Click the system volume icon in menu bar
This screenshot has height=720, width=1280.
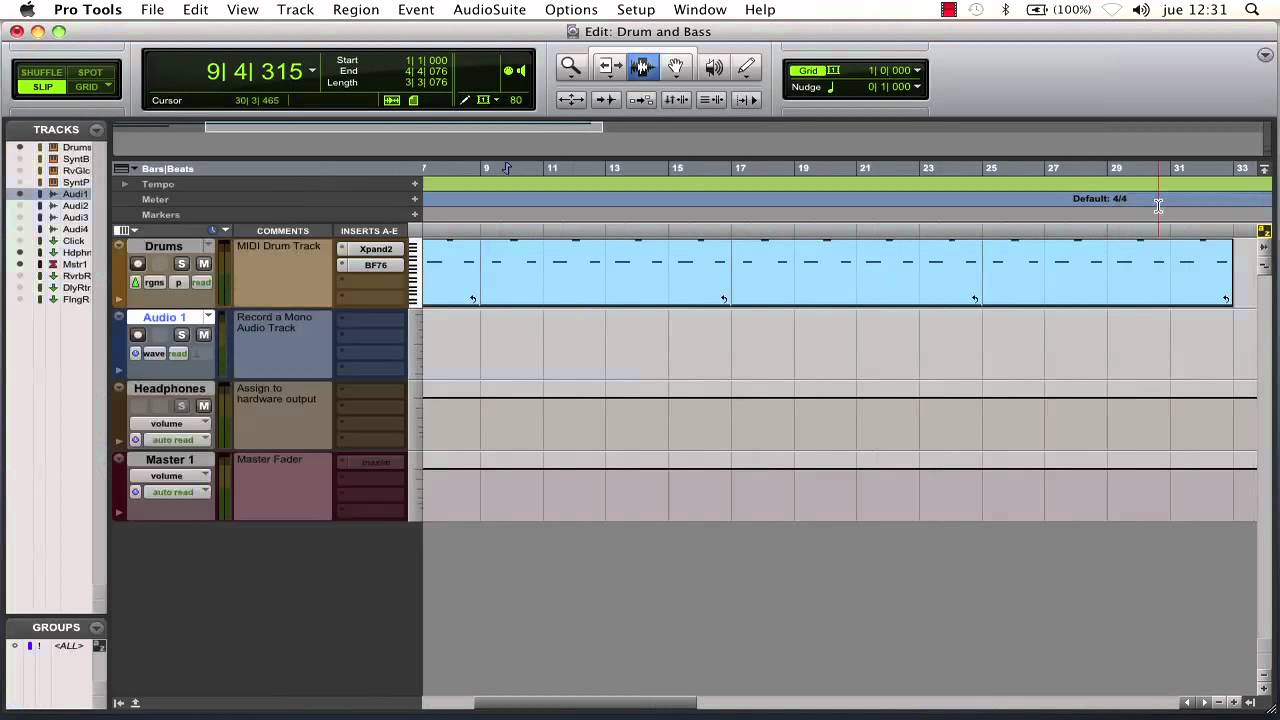[1141, 10]
